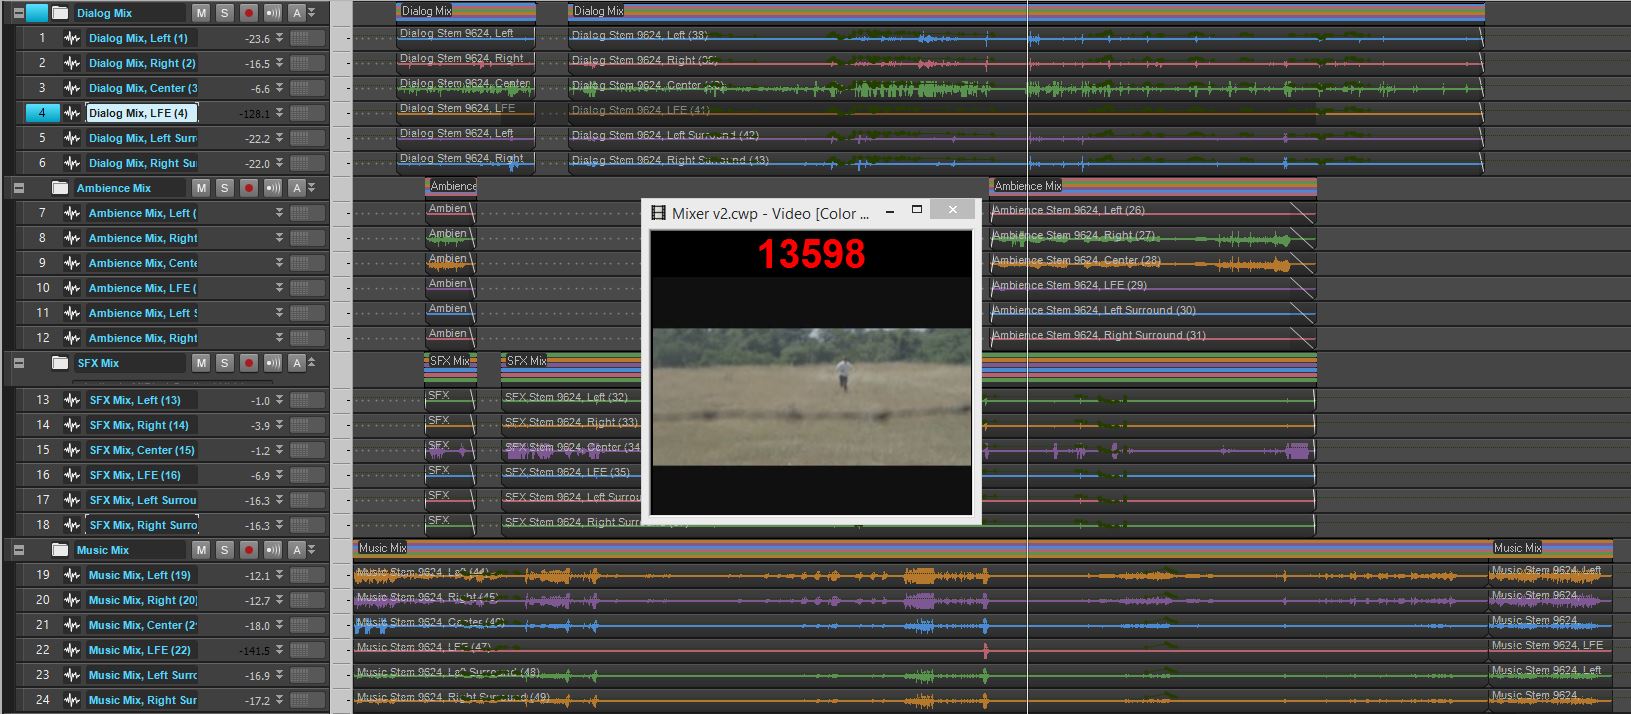Mute the Dialog Mix folder
The image size is (1631, 714).
tap(201, 13)
